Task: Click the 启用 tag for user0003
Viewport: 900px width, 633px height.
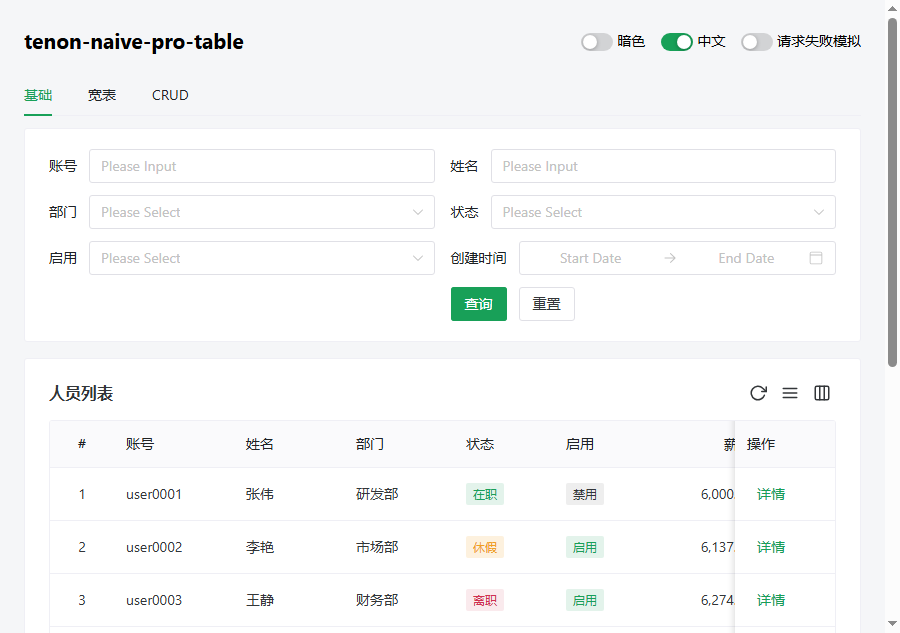Action: (x=584, y=600)
